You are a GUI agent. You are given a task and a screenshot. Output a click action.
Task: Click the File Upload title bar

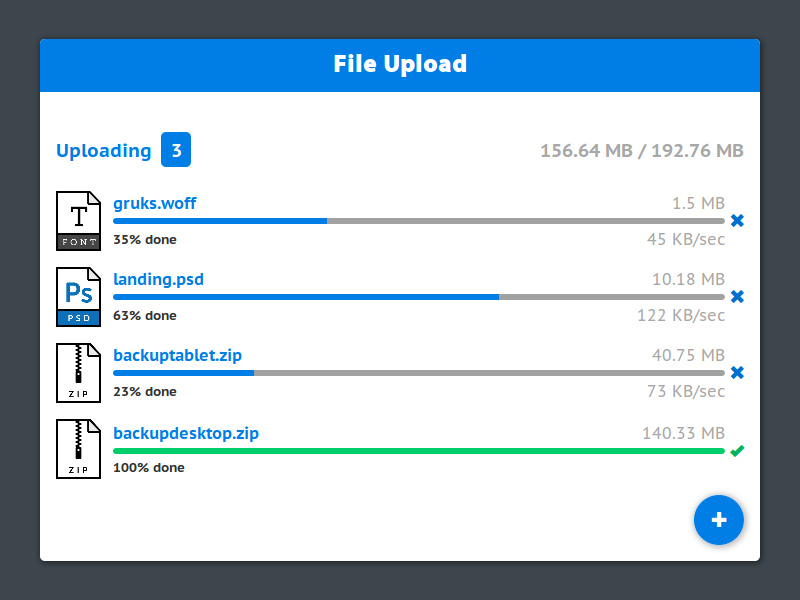click(400, 64)
